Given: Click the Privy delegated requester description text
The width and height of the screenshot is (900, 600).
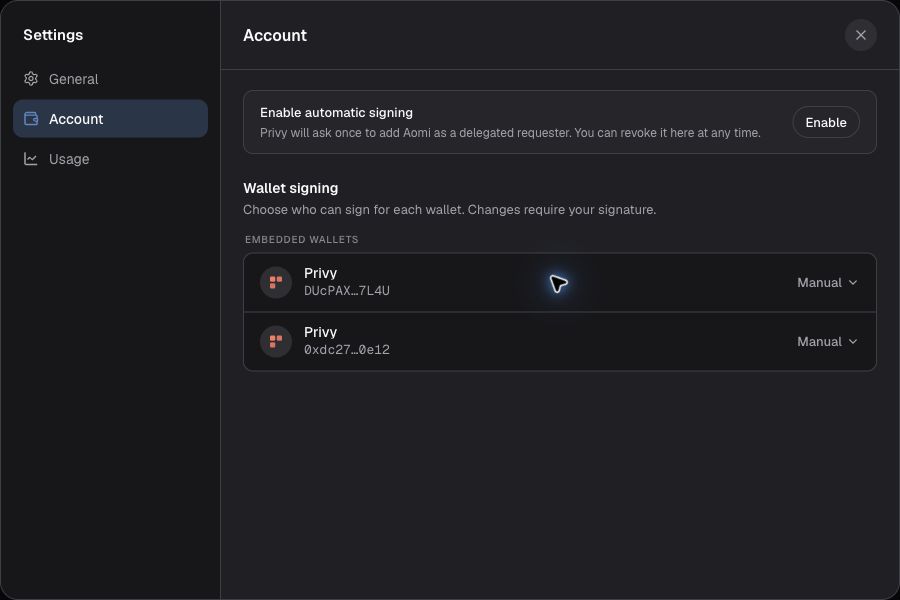Looking at the screenshot, I should (x=510, y=133).
